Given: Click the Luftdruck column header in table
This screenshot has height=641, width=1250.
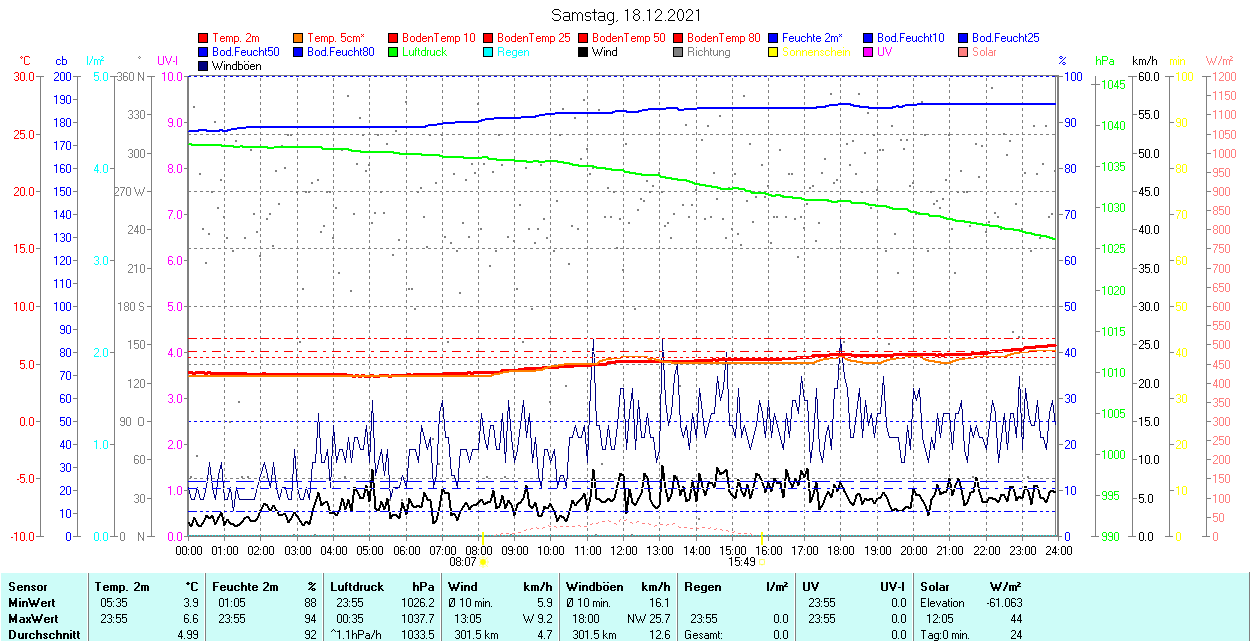Looking at the screenshot, I should (356, 587).
